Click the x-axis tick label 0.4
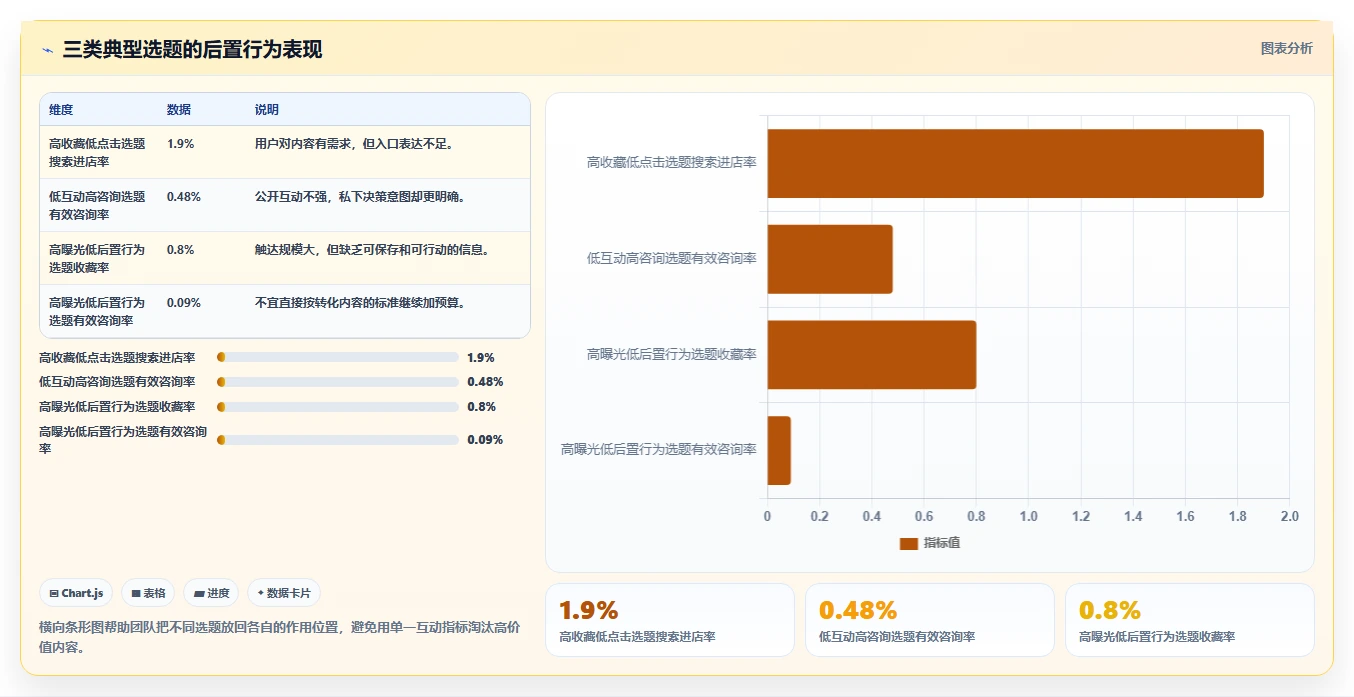The height and width of the screenshot is (697, 1354). point(872,517)
